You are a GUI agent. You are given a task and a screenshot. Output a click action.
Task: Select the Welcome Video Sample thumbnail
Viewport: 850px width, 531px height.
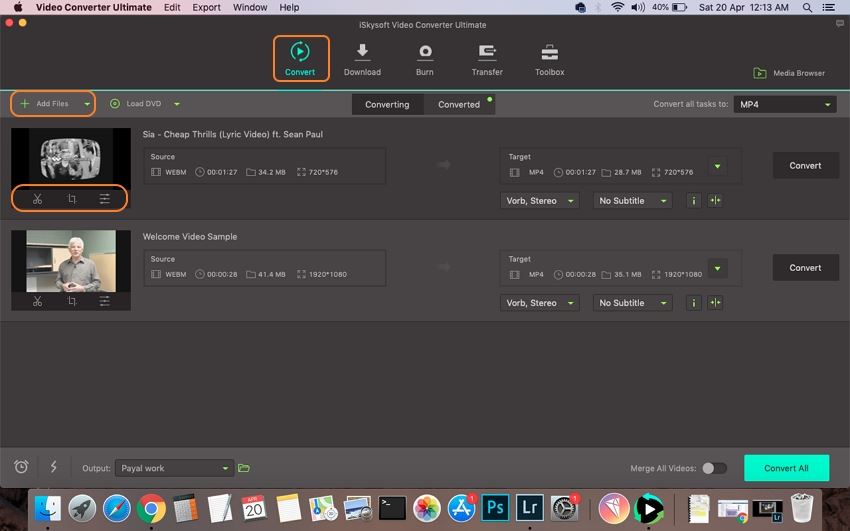[71, 261]
